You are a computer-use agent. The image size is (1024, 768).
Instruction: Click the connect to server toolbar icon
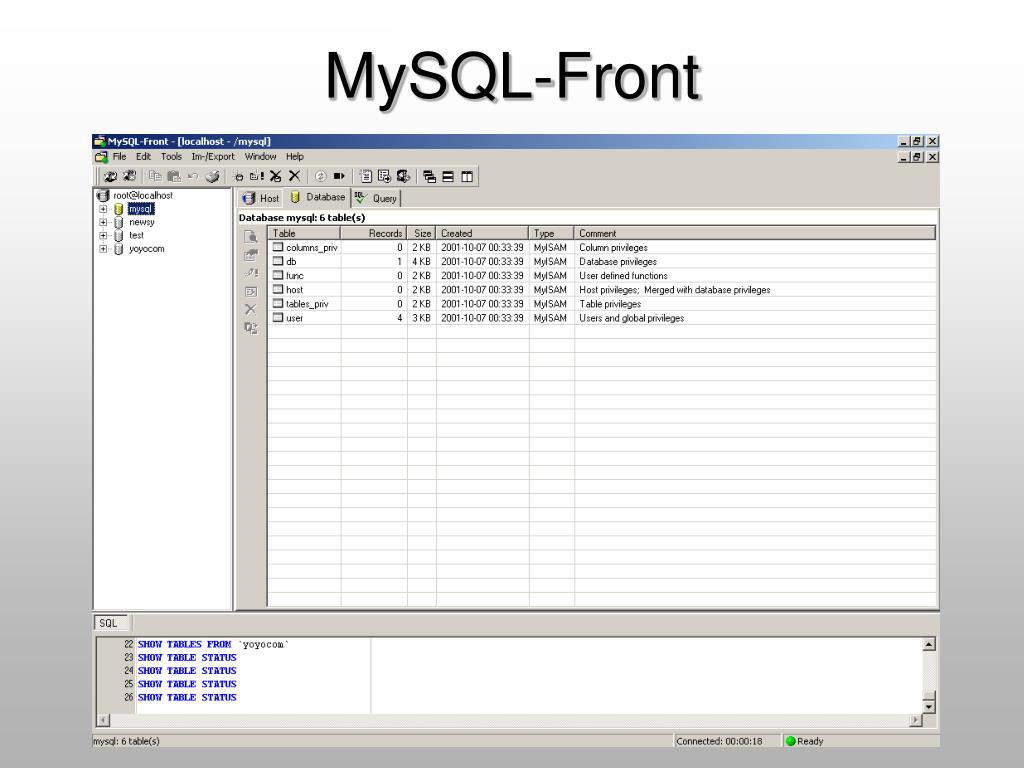(110, 176)
